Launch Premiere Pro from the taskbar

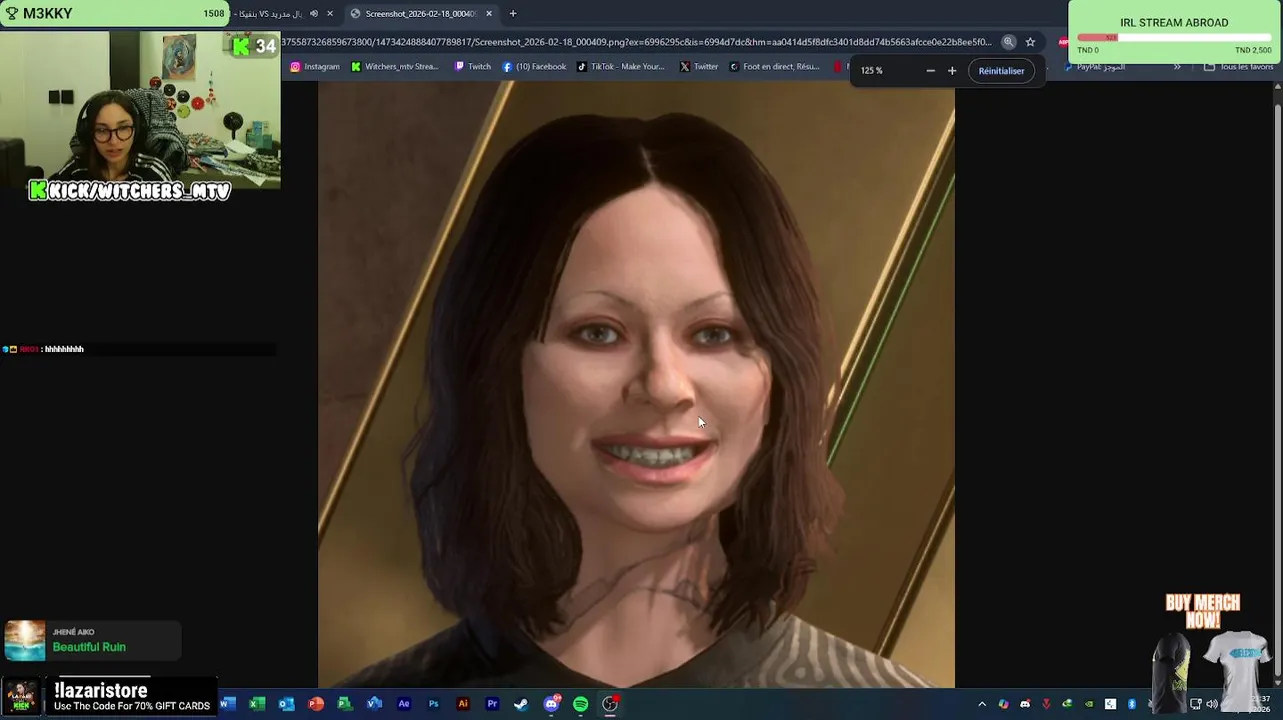pyautogui.click(x=492, y=704)
